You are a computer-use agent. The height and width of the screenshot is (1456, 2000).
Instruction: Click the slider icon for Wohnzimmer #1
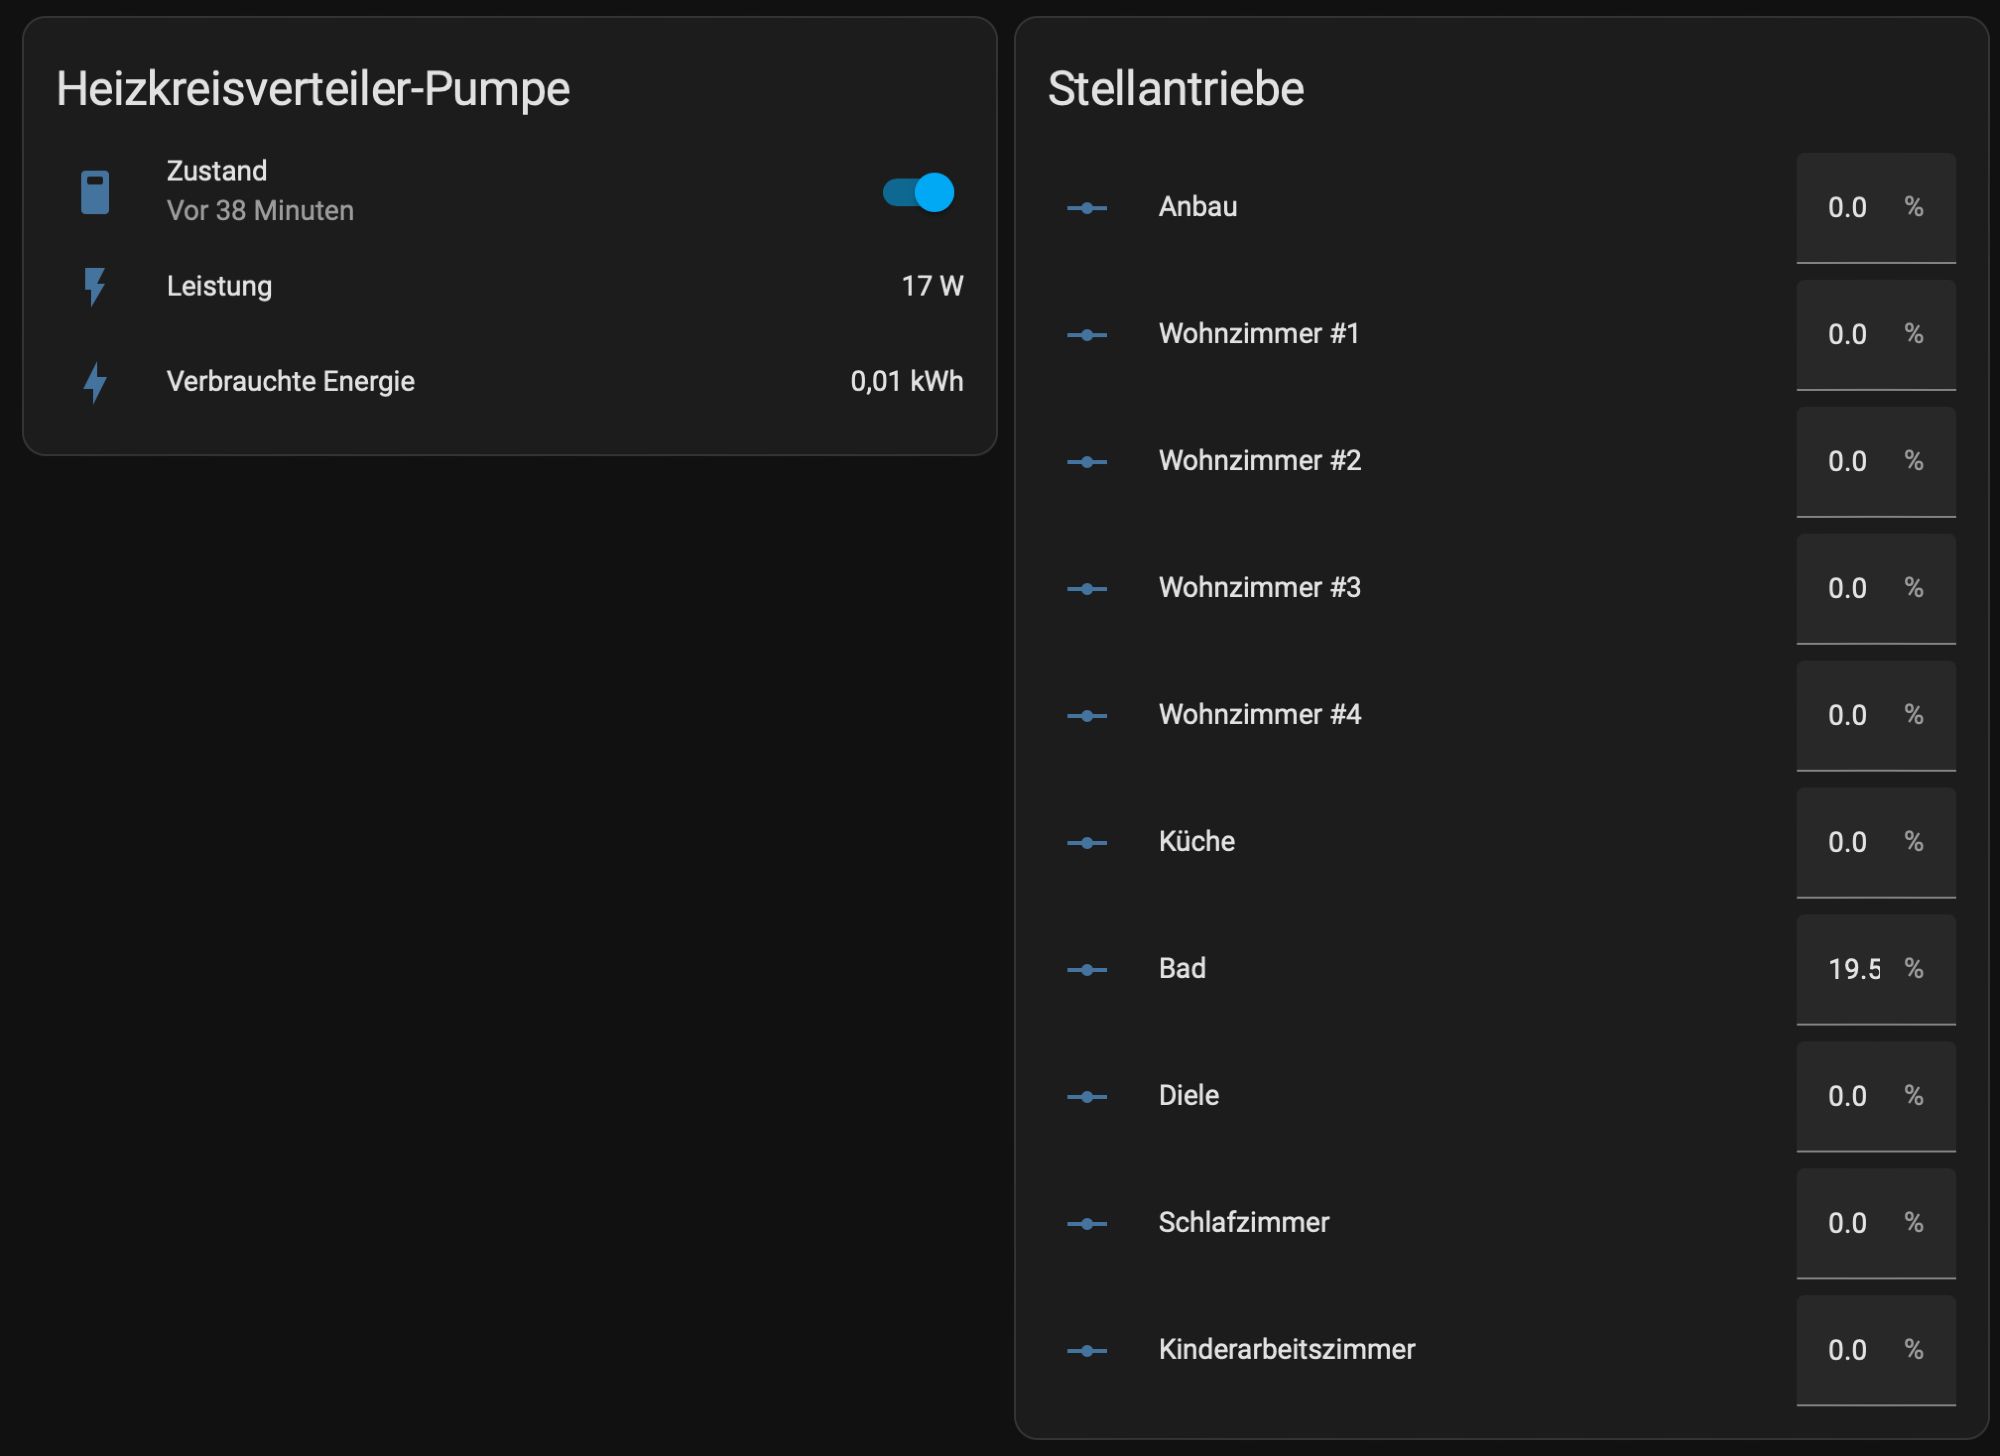1087,335
